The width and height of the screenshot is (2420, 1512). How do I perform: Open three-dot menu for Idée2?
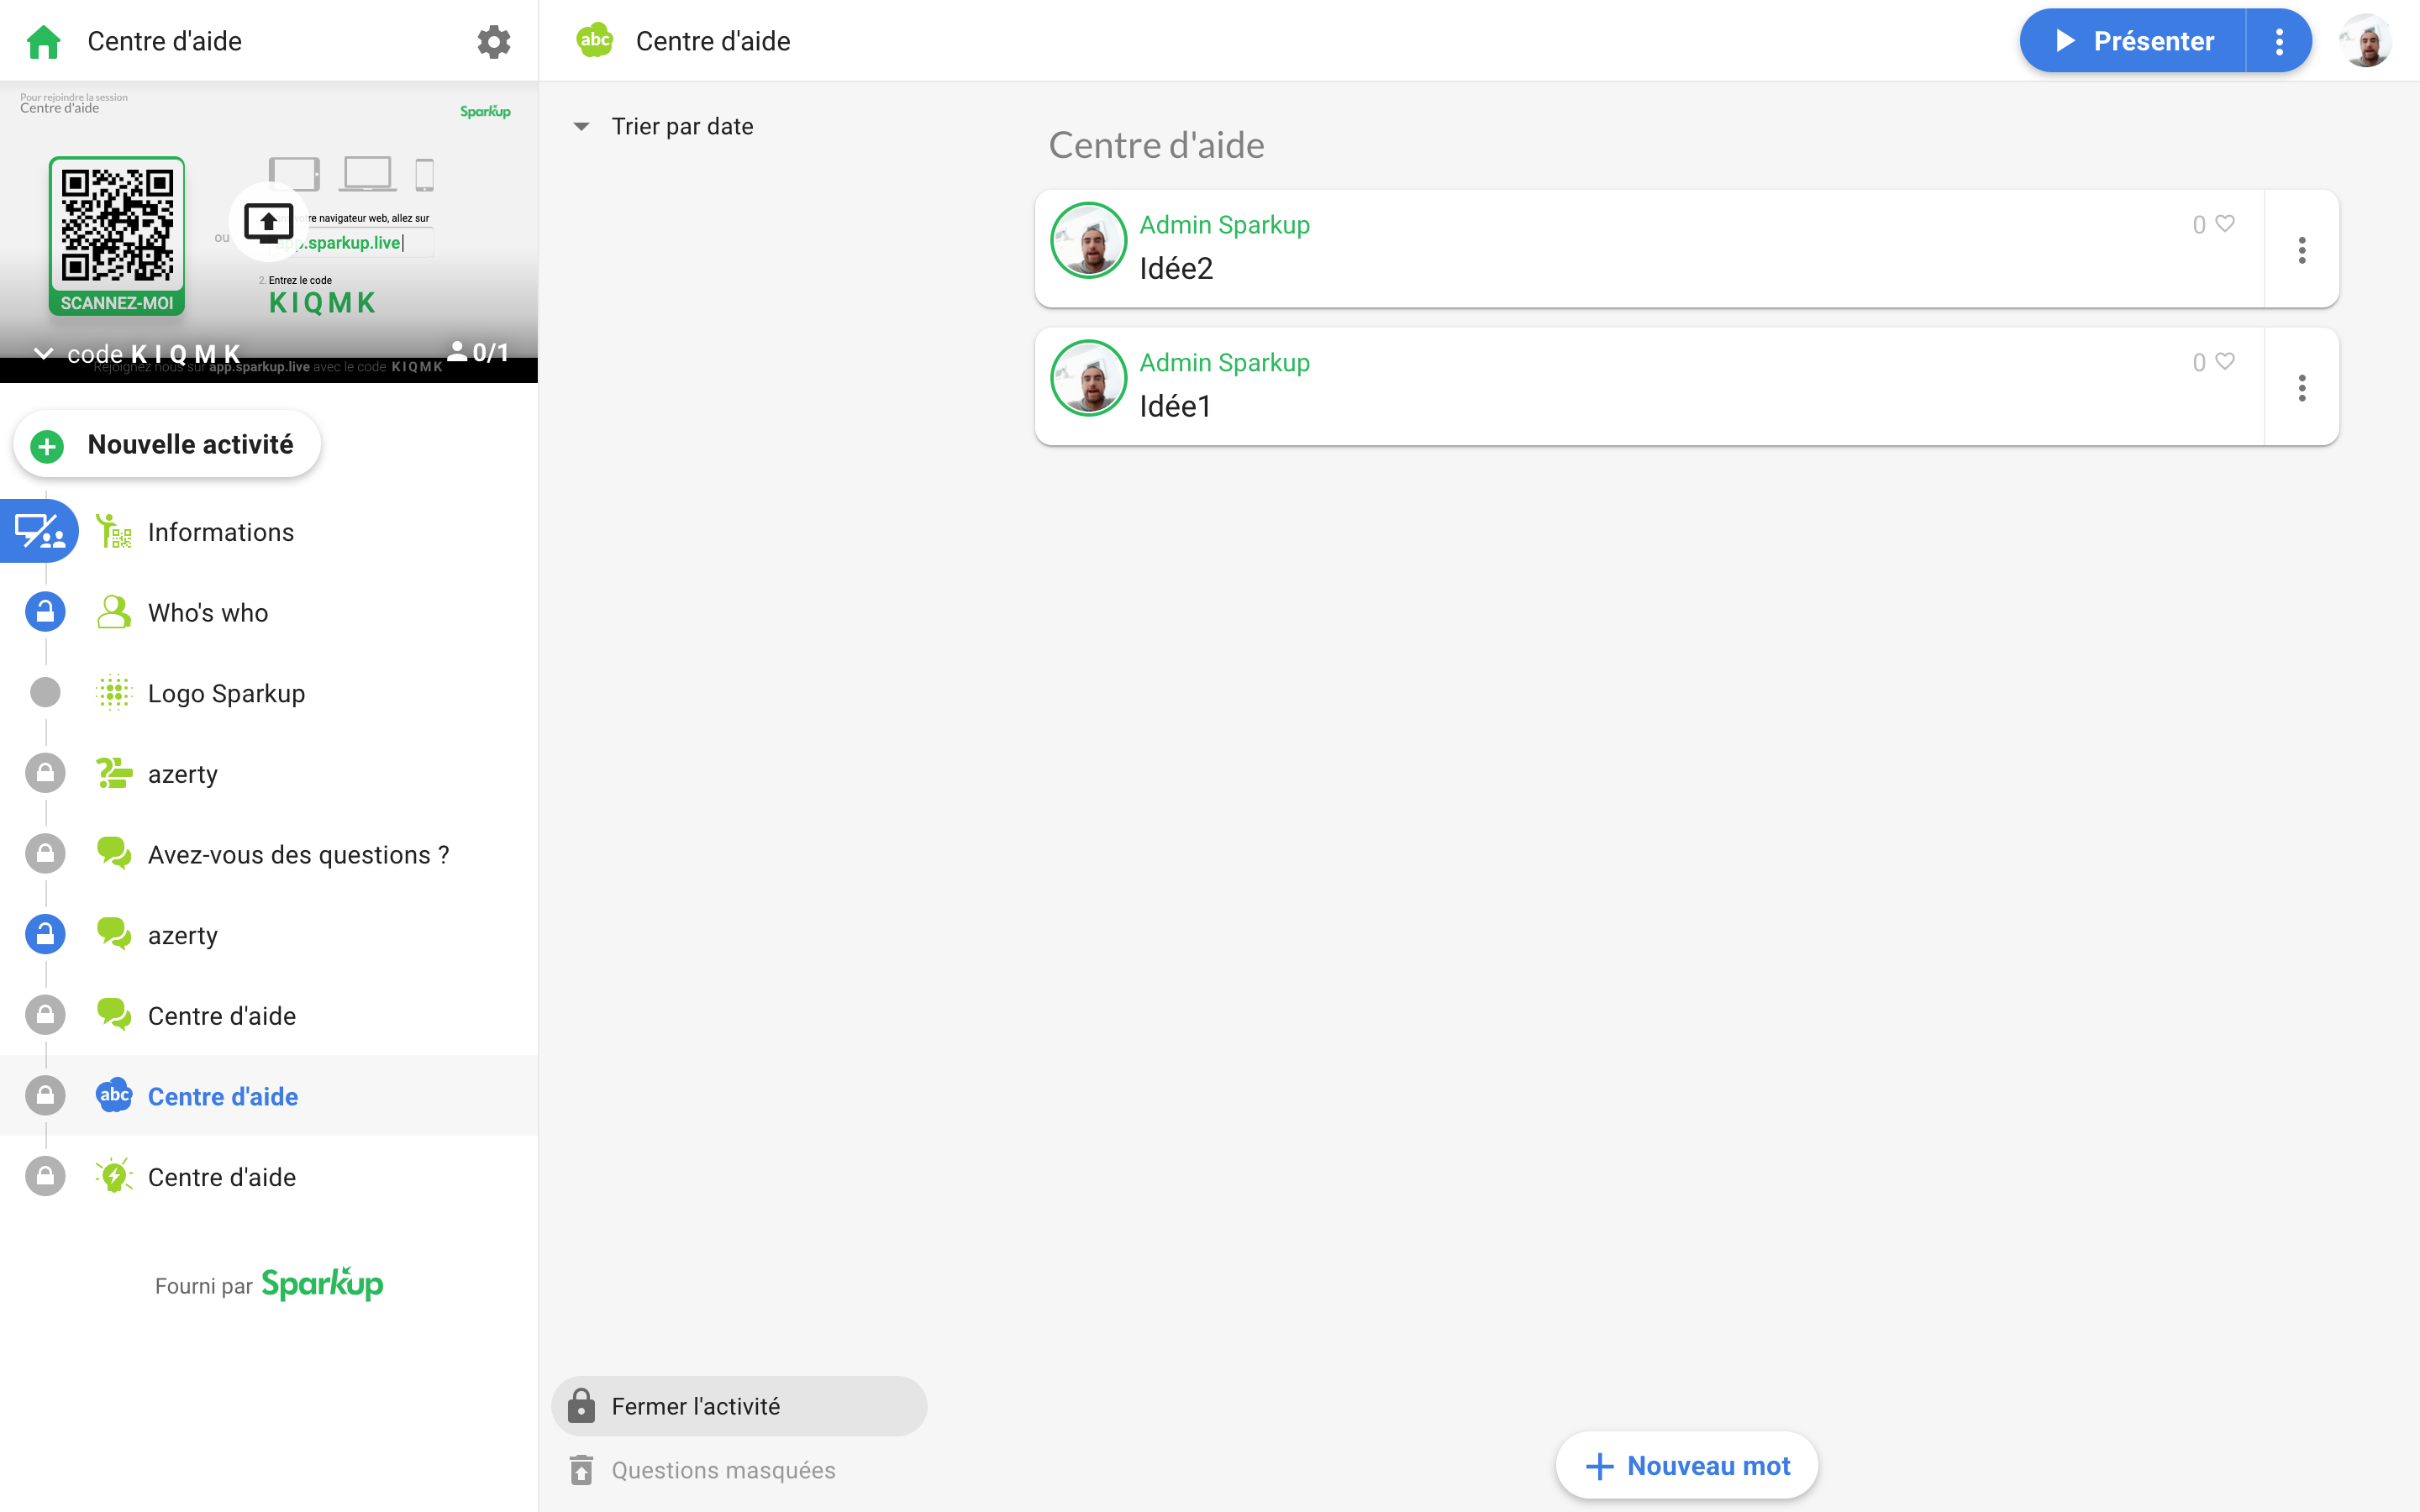point(2302,250)
